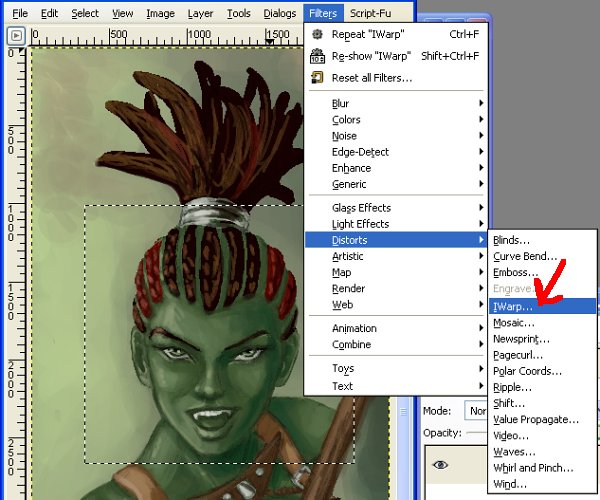
Task: Open the layer Mode dropdown
Action: click(x=476, y=411)
